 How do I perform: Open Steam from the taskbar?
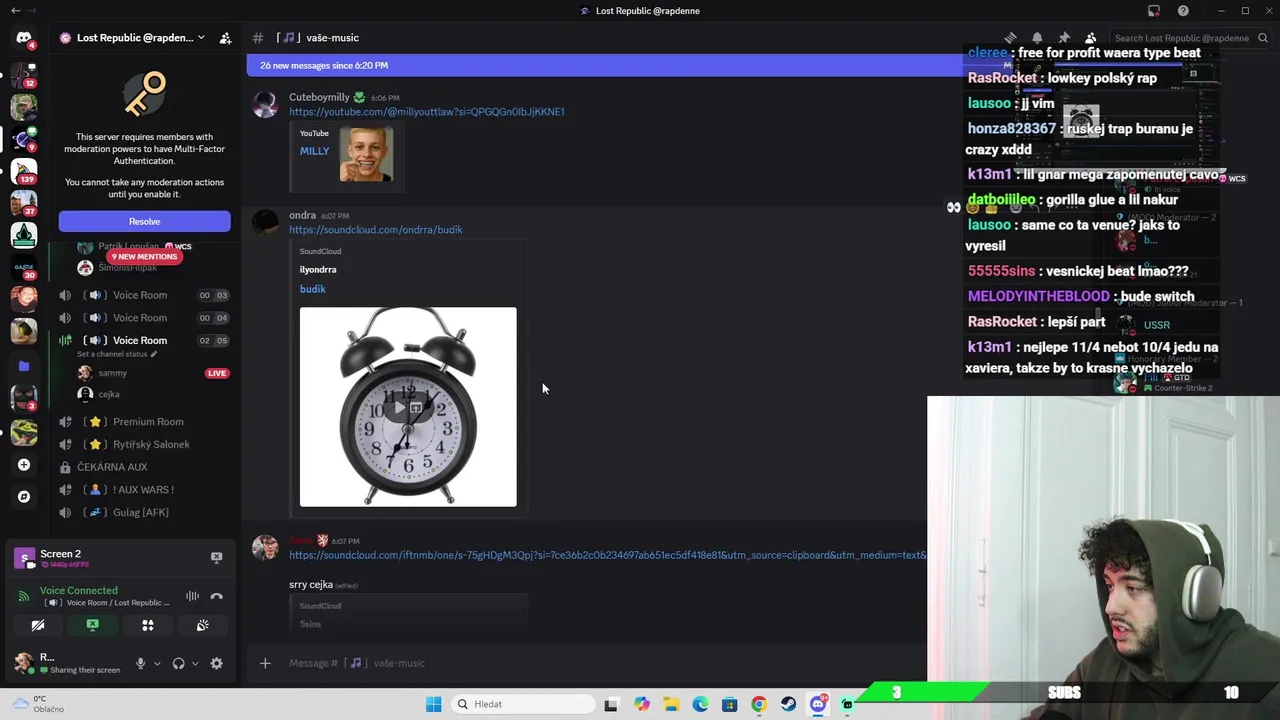coord(788,704)
